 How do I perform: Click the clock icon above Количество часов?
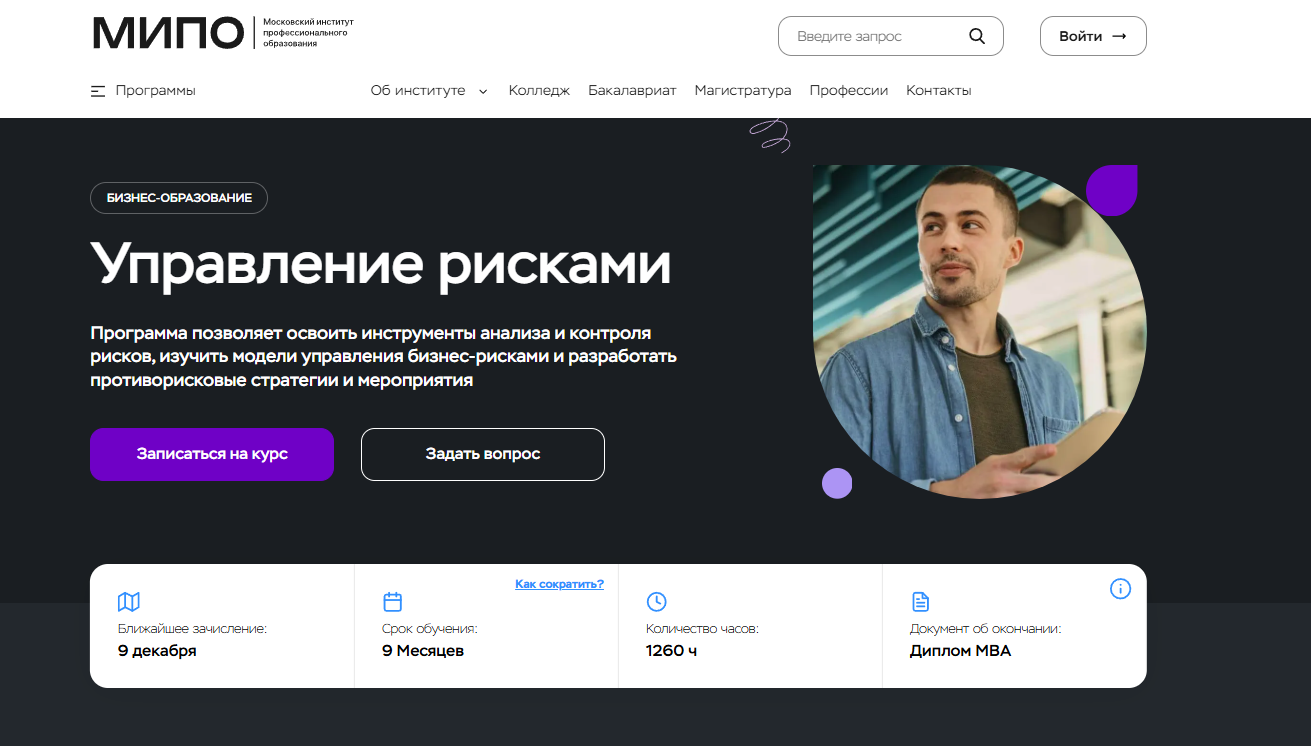(x=656, y=602)
